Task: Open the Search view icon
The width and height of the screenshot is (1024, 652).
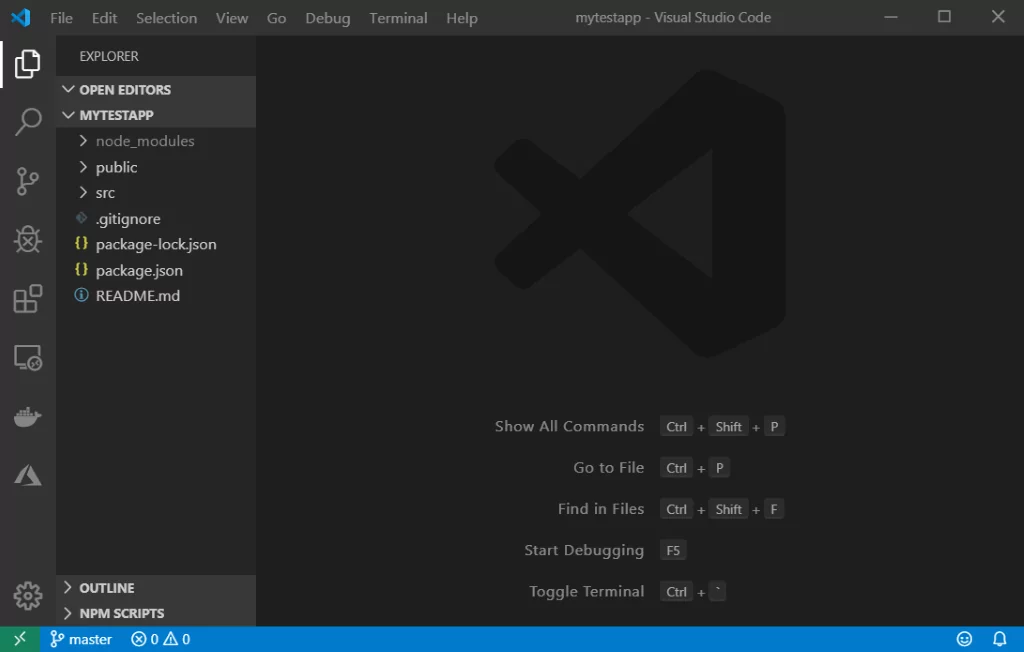Action: coord(27,122)
